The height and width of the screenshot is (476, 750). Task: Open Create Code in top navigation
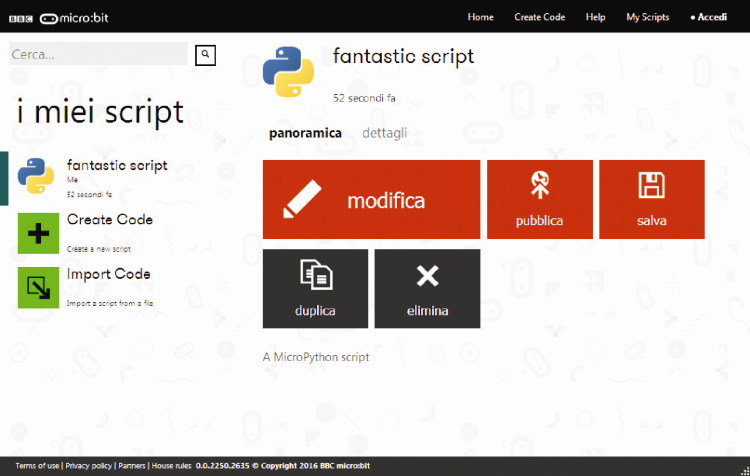pyautogui.click(x=540, y=17)
